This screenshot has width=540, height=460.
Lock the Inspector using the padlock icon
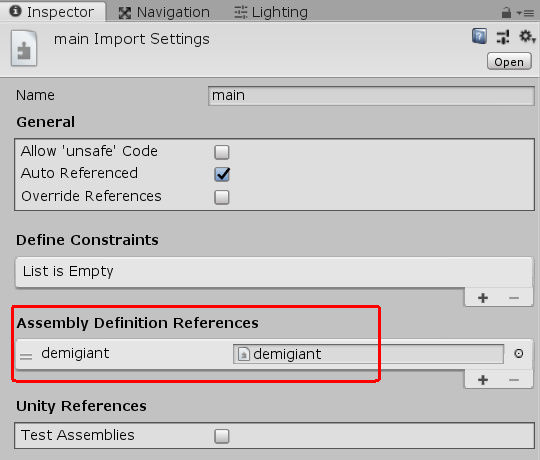pyautogui.click(x=506, y=13)
